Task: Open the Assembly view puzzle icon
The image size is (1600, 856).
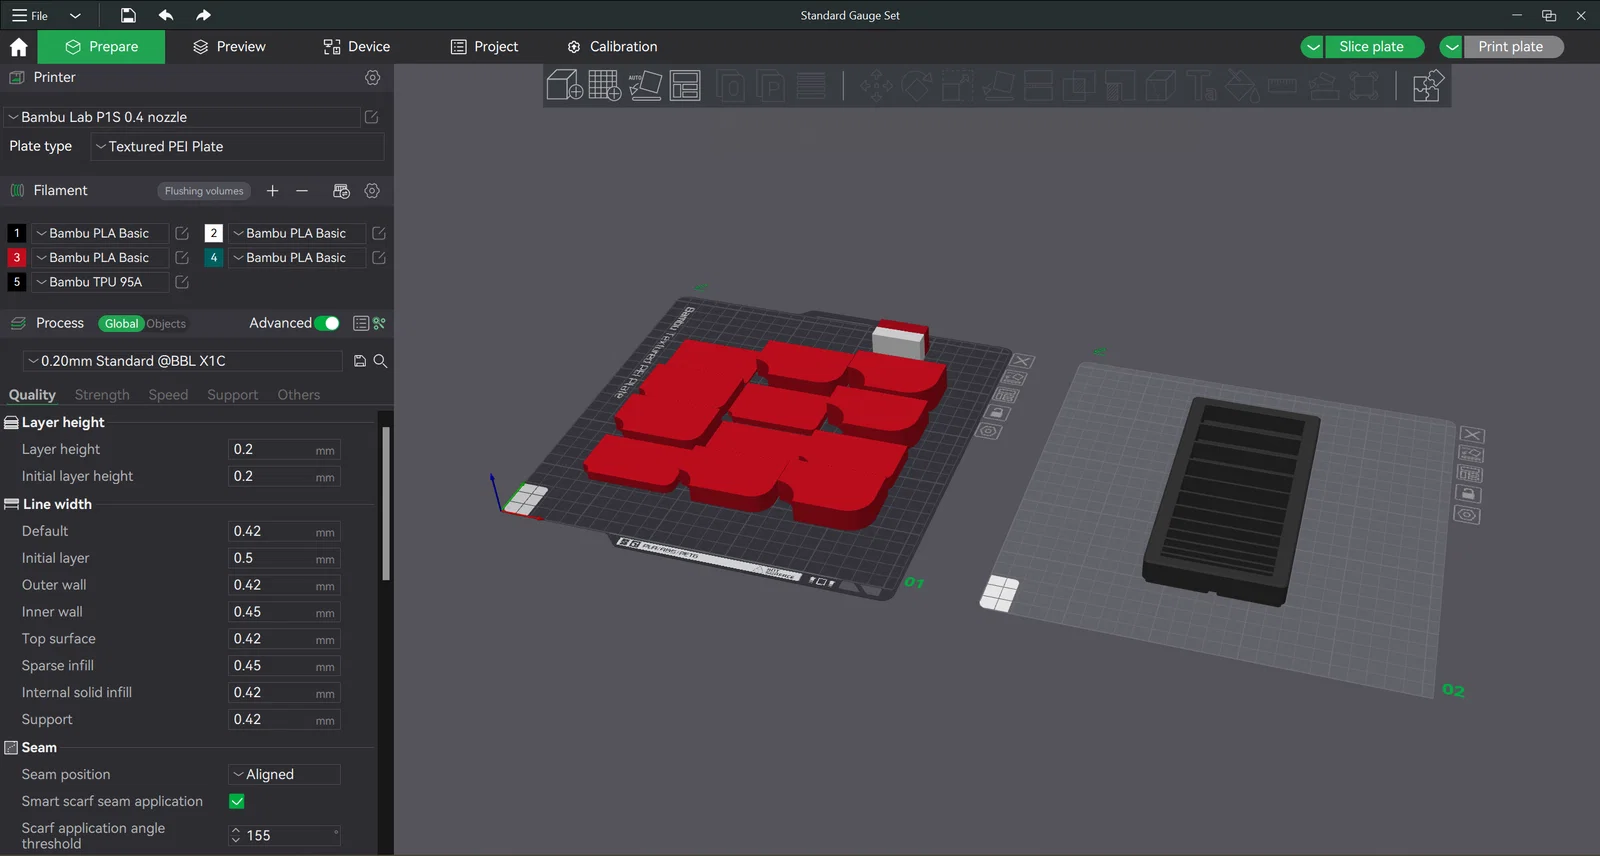Action: coord(1428,86)
